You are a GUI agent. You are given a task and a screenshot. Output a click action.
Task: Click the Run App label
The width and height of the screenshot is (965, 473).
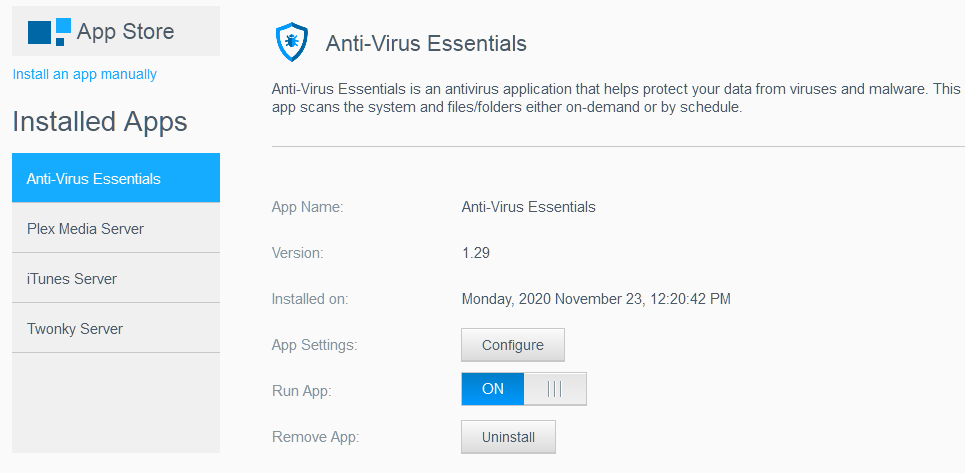[x=302, y=391]
